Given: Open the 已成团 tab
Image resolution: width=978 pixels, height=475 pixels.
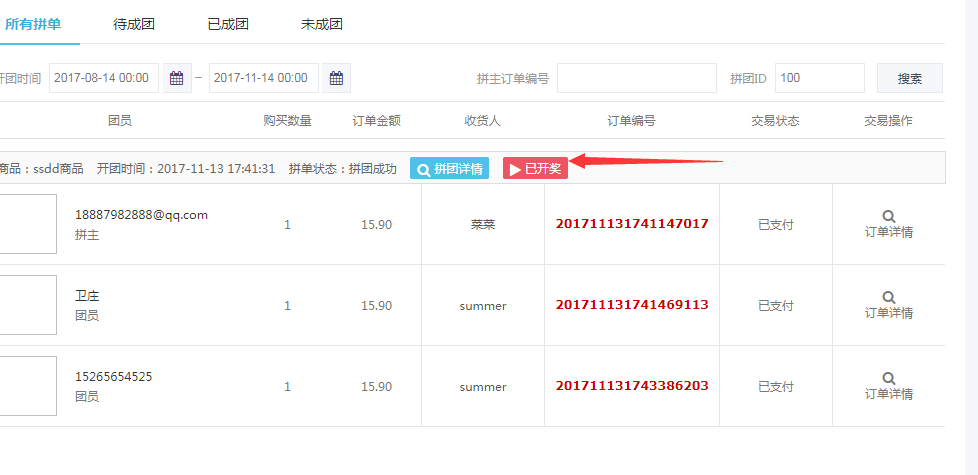Looking at the screenshot, I should [x=228, y=24].
